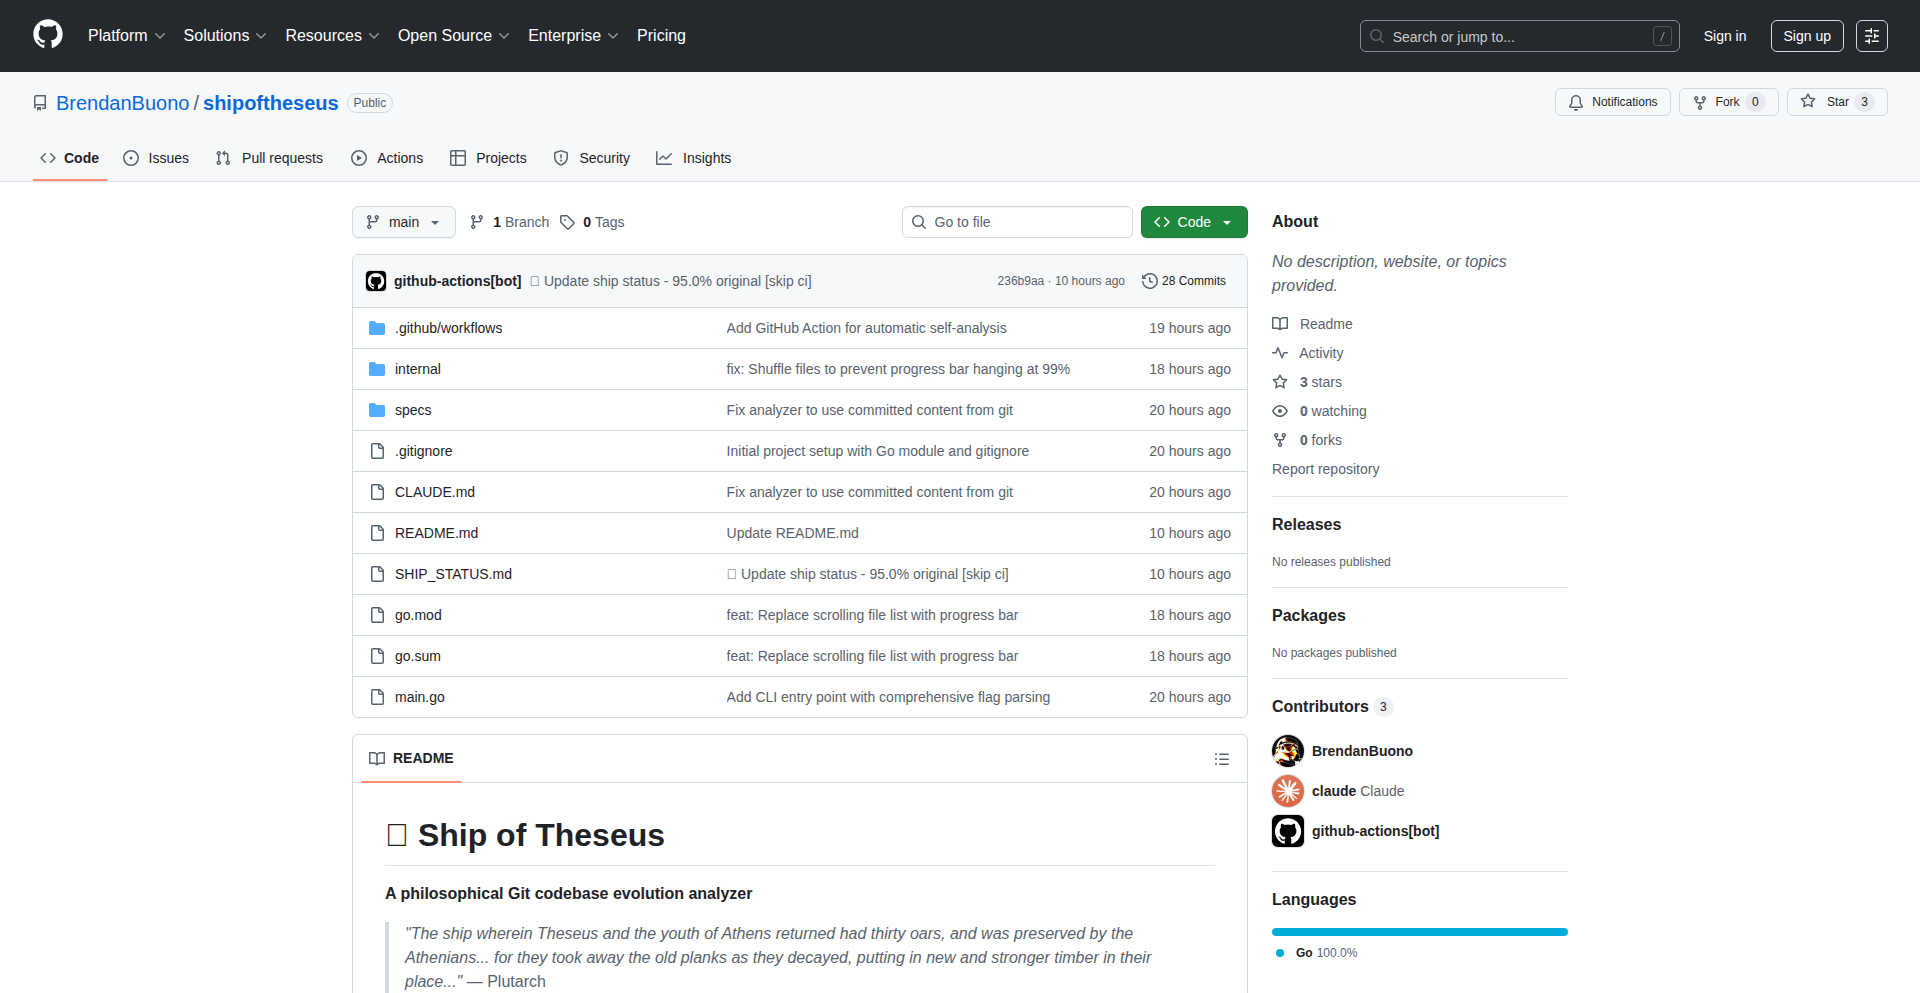Click the tag icon next to Tags

567,222
